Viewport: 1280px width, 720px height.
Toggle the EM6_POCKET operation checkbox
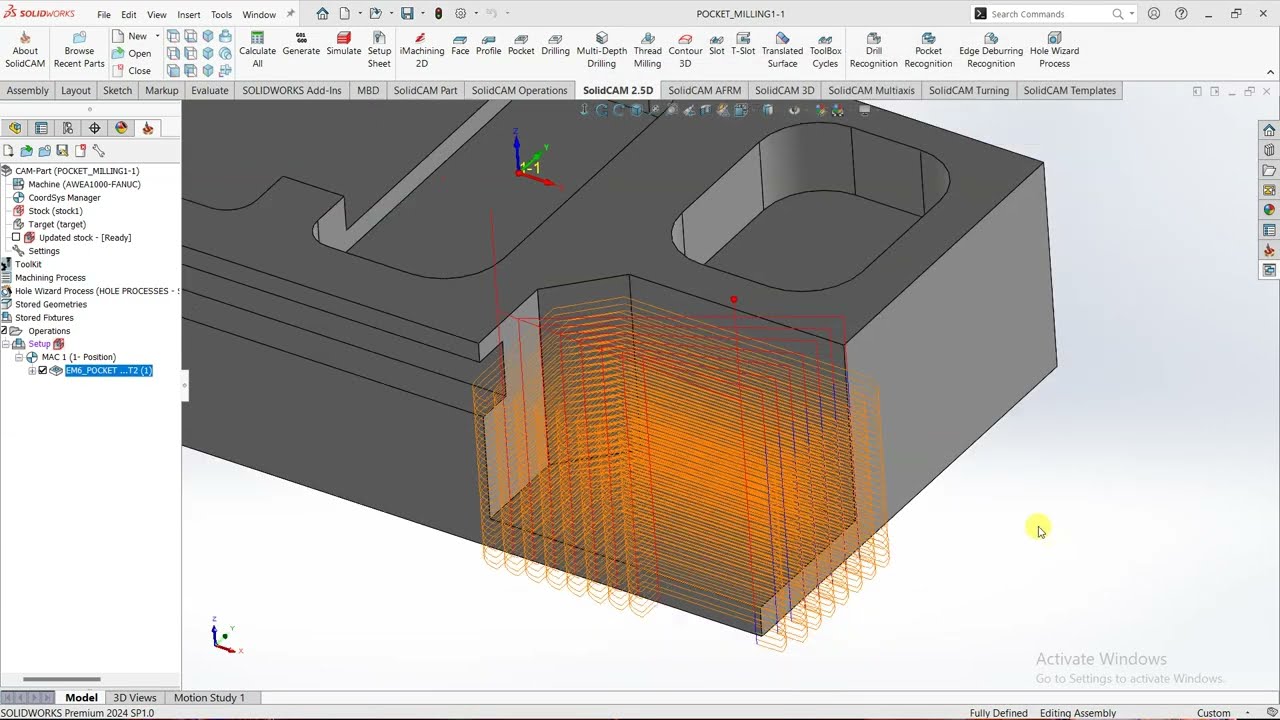(x=42, y=371)
